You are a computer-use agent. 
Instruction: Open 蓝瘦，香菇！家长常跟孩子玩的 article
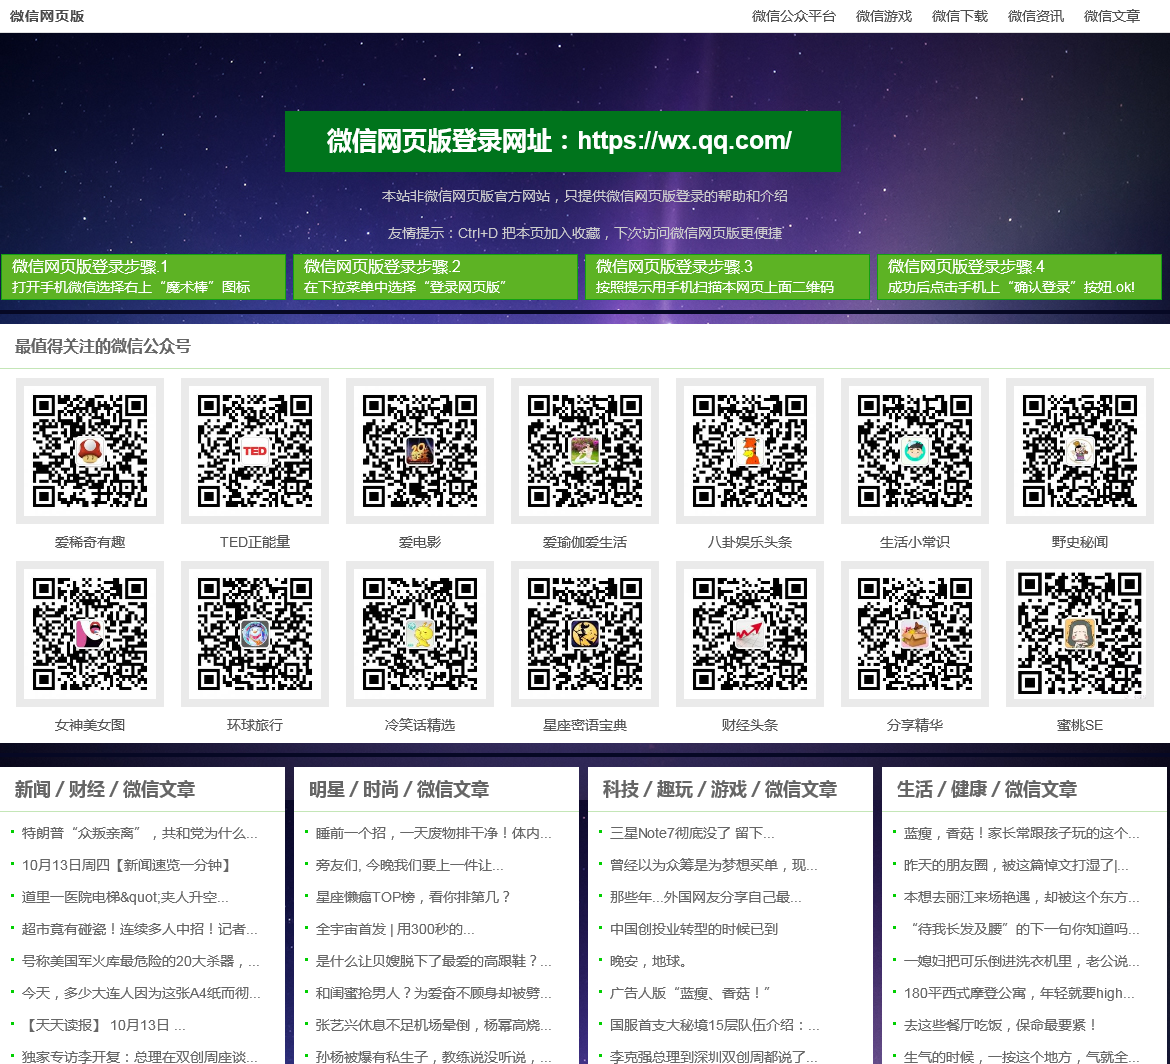coord(1022,833)
